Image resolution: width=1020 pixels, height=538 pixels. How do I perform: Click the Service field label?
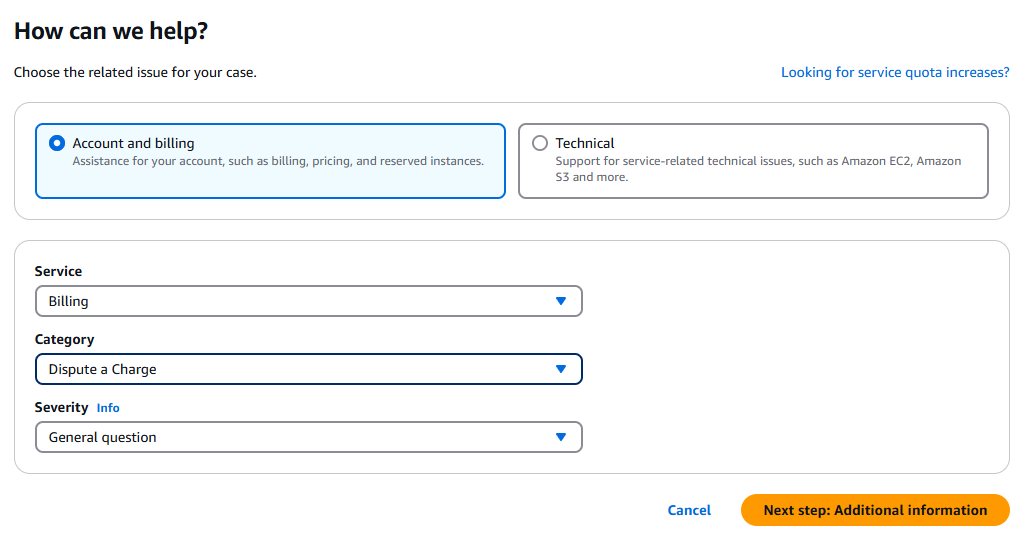[59, 271]
